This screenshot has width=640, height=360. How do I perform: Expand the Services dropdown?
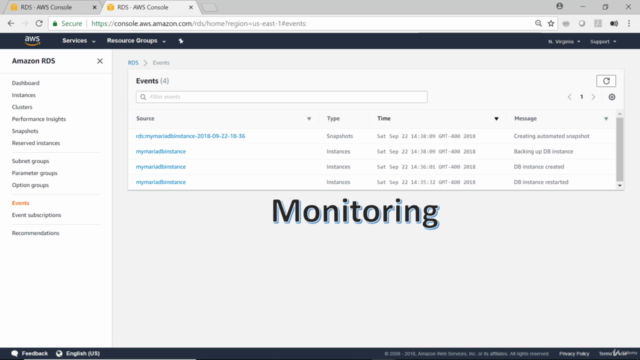(x=79, y=41)
